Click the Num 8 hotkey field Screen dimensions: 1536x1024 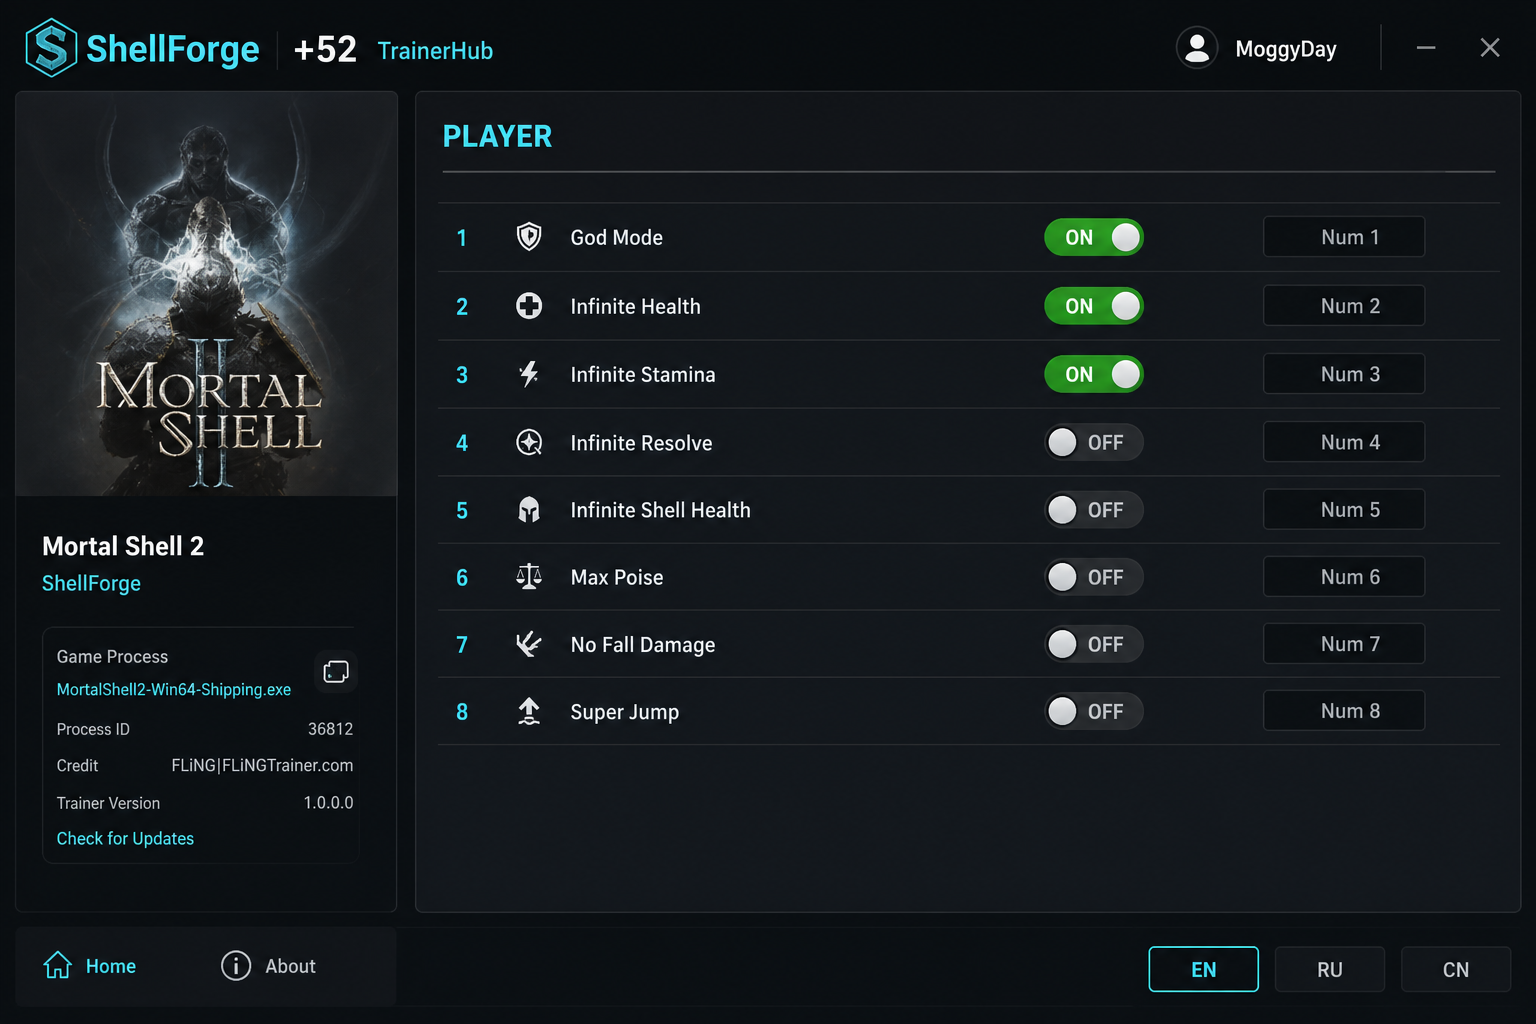click(x=1344, y=711)
